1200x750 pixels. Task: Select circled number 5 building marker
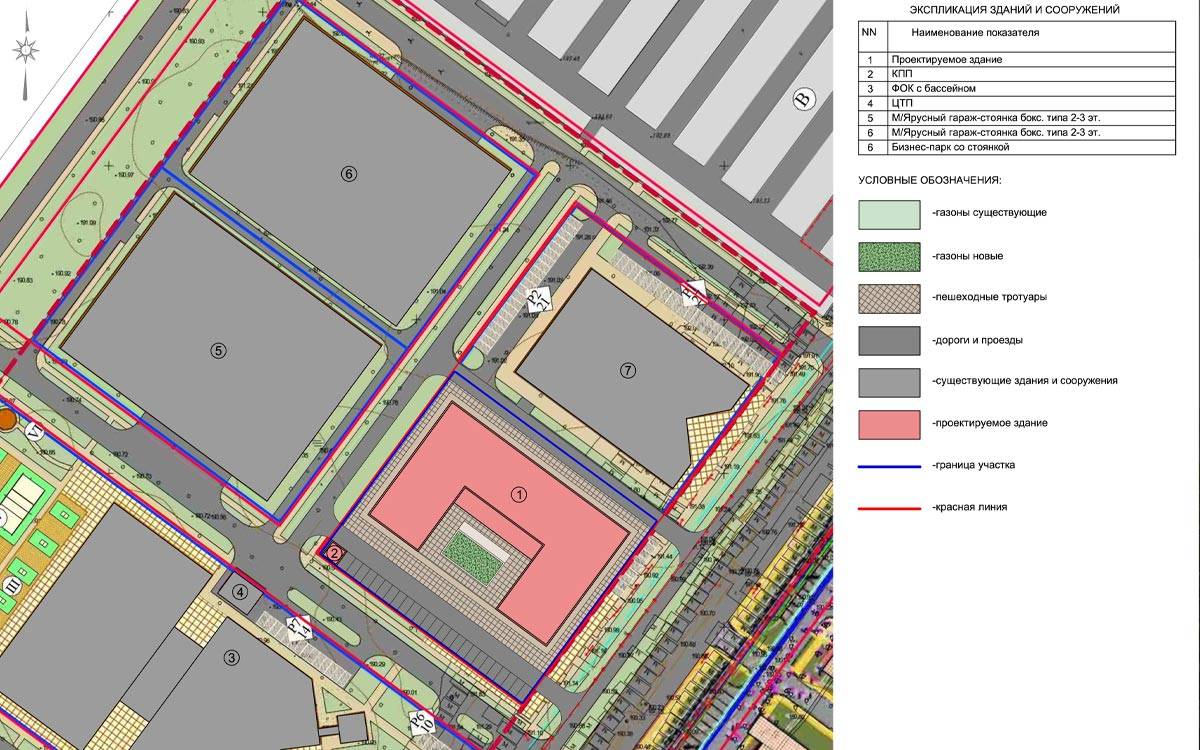point(219,350)
